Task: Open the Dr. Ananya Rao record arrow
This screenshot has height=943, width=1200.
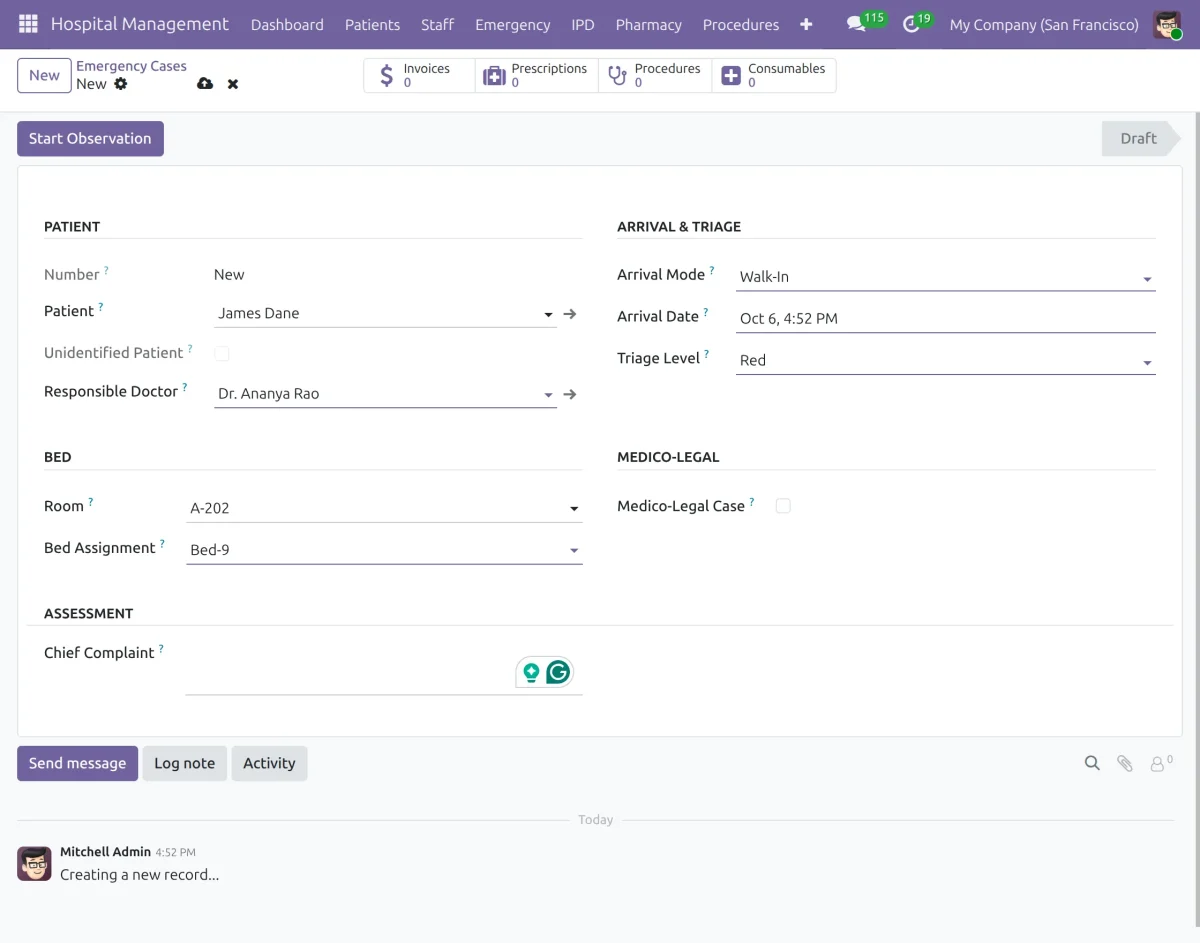Action: click(570, 395)
